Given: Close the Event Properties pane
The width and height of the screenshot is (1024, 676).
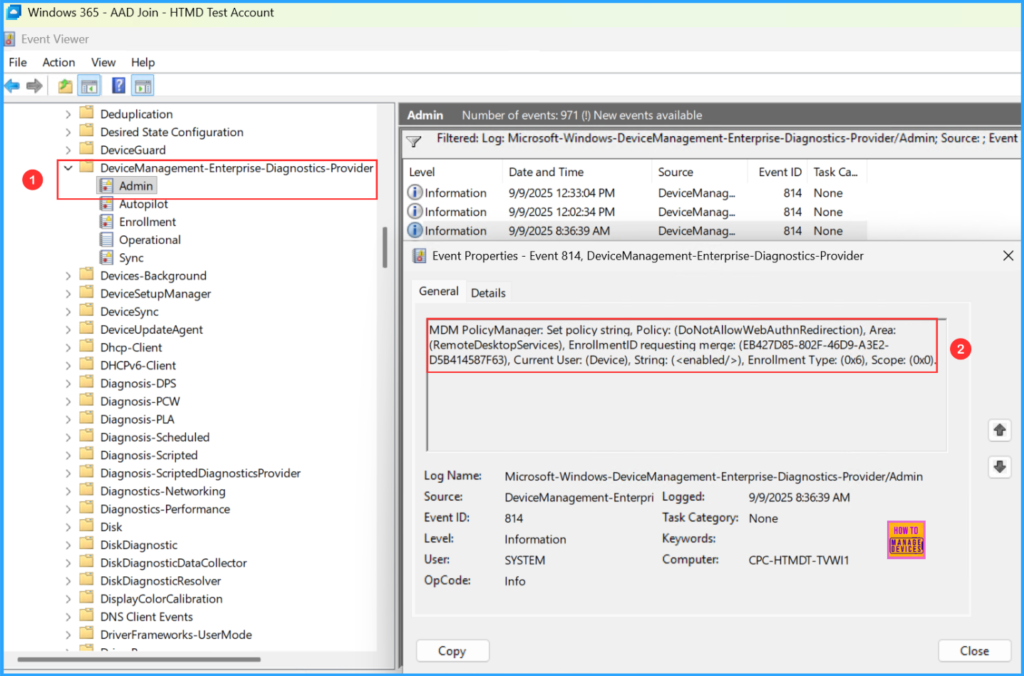Looking at the screenshot, I should click(x=1008, y=256).
